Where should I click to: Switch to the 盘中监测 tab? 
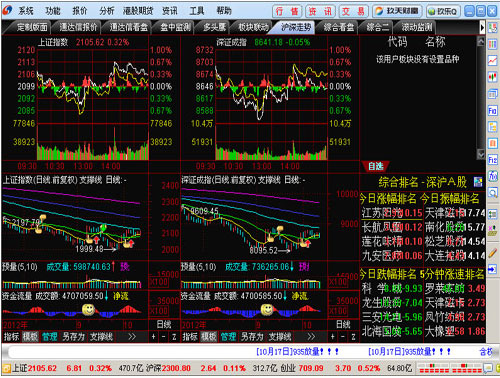coord(175,27)
